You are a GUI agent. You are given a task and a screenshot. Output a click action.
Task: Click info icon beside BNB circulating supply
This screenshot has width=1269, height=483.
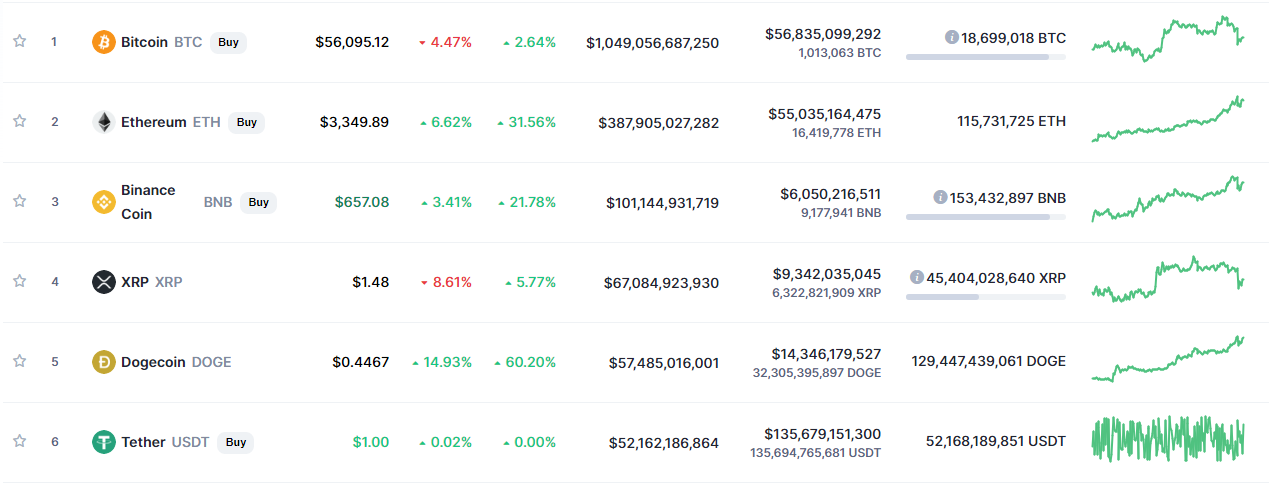pyautogui.click(x=939, y=197)
